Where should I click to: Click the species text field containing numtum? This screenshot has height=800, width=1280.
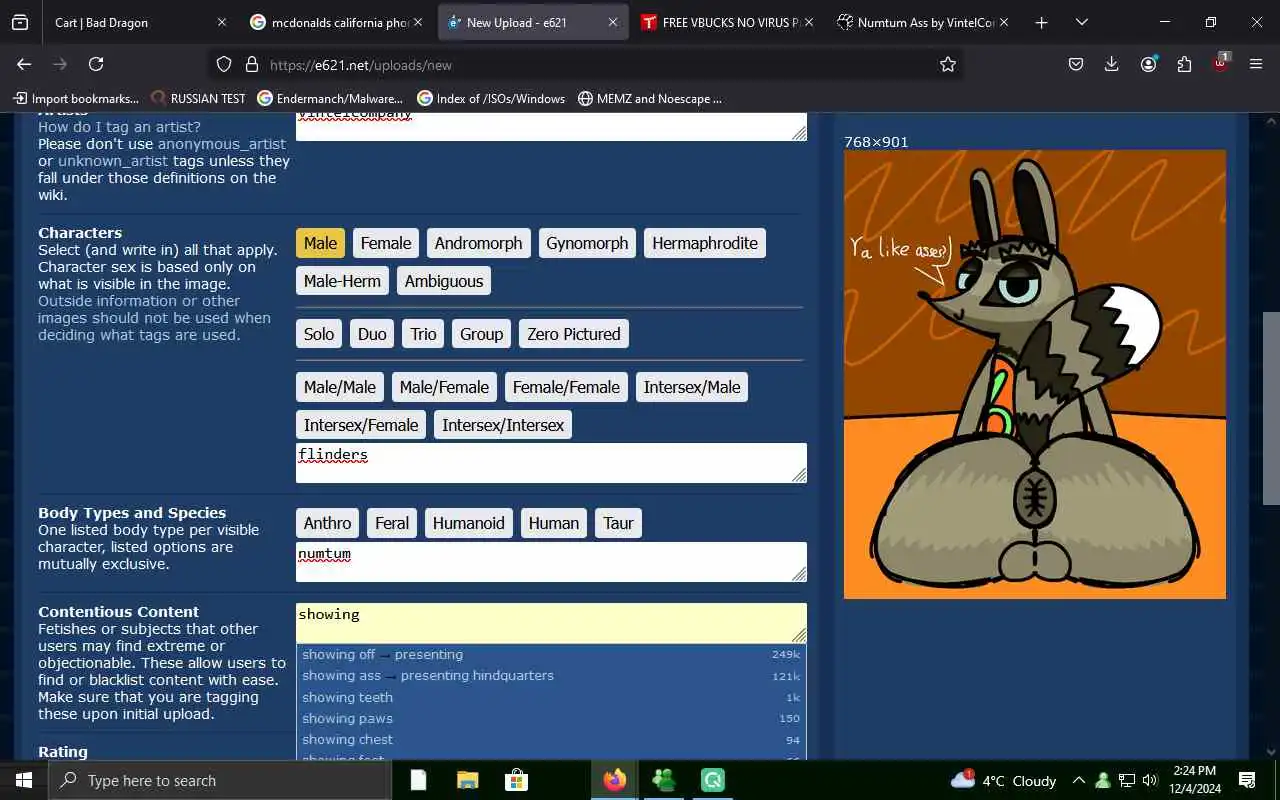click(x=551, y=562)
